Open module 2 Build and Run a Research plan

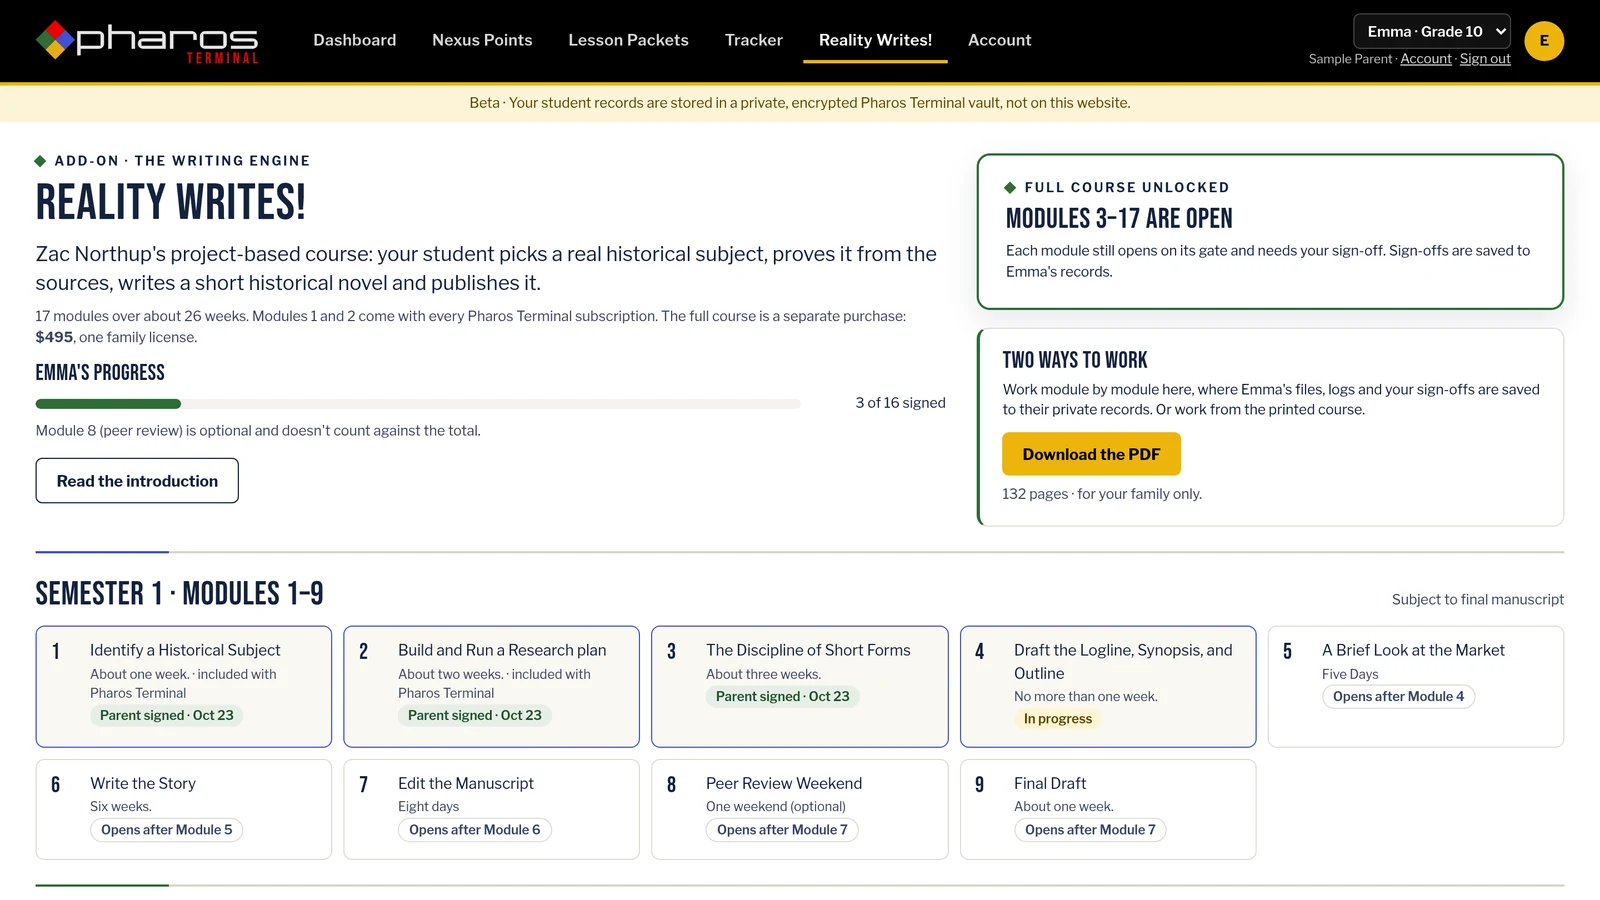pos(491,687)
